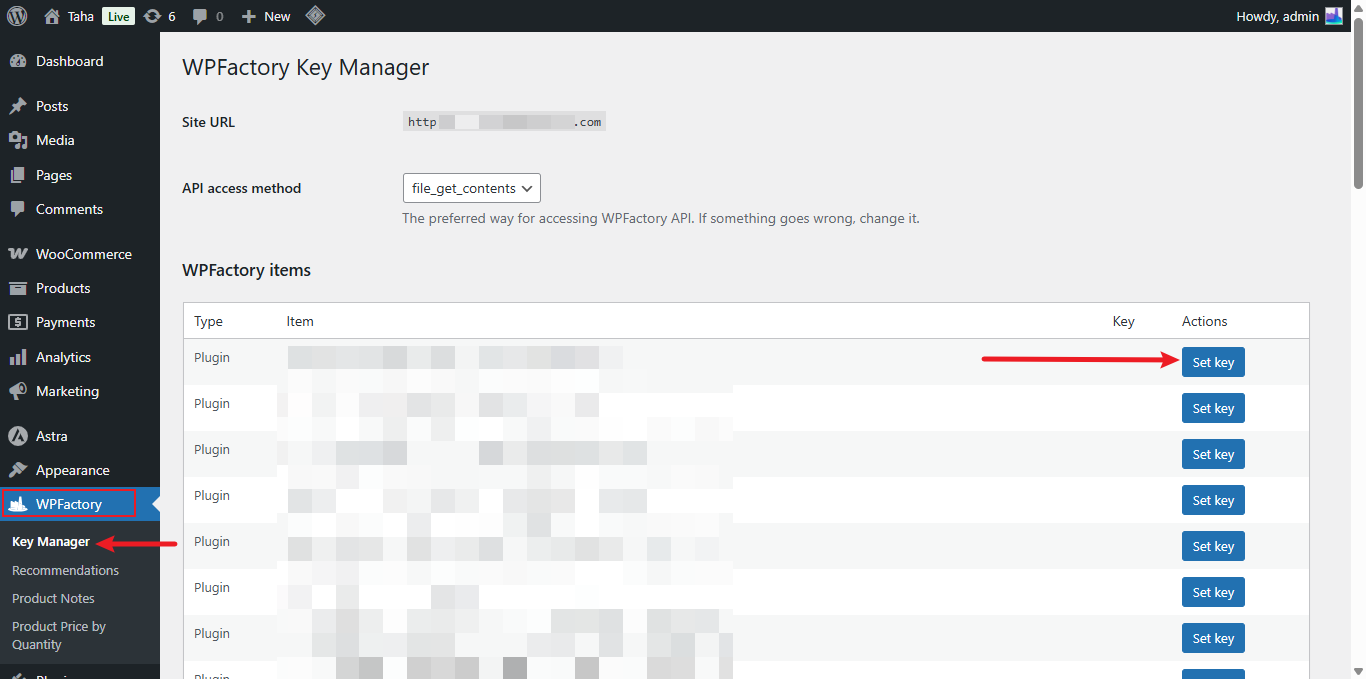Viewport: 1366px width, 679px height.
Task: Click the Live status badge
Action: click(118, 16)
